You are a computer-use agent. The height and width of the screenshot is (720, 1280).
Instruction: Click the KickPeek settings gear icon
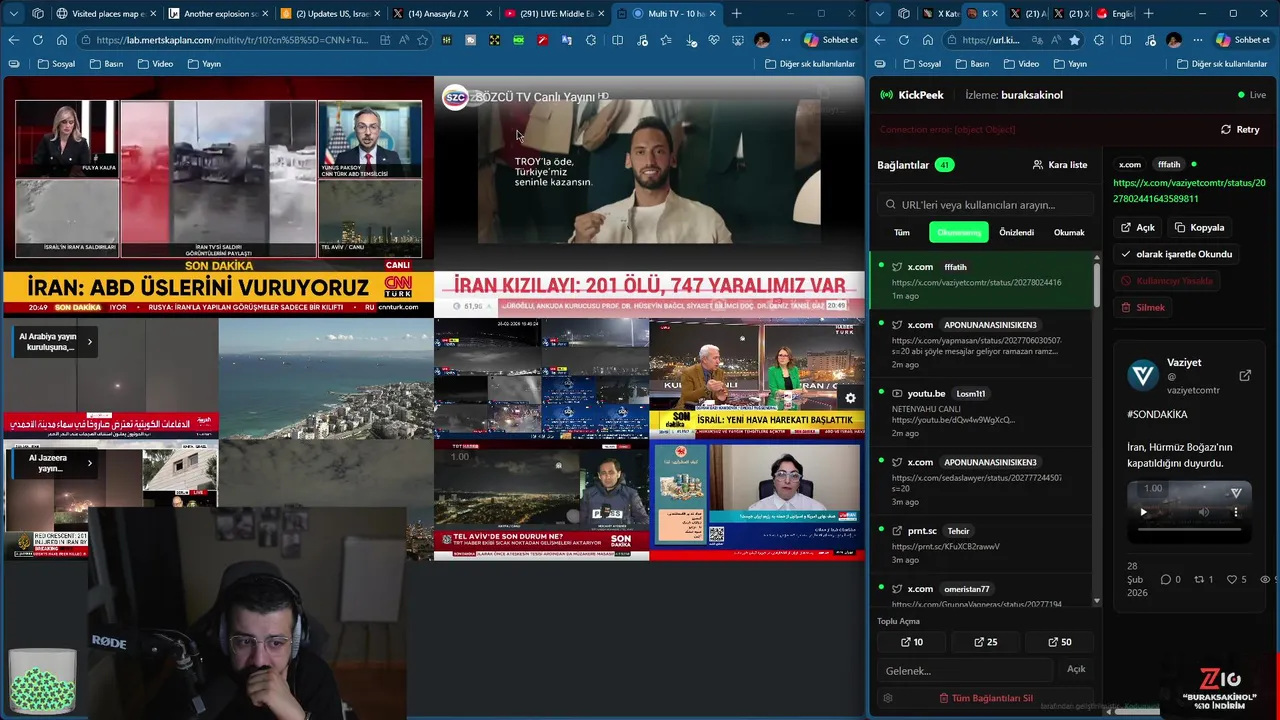pos(888,698)
